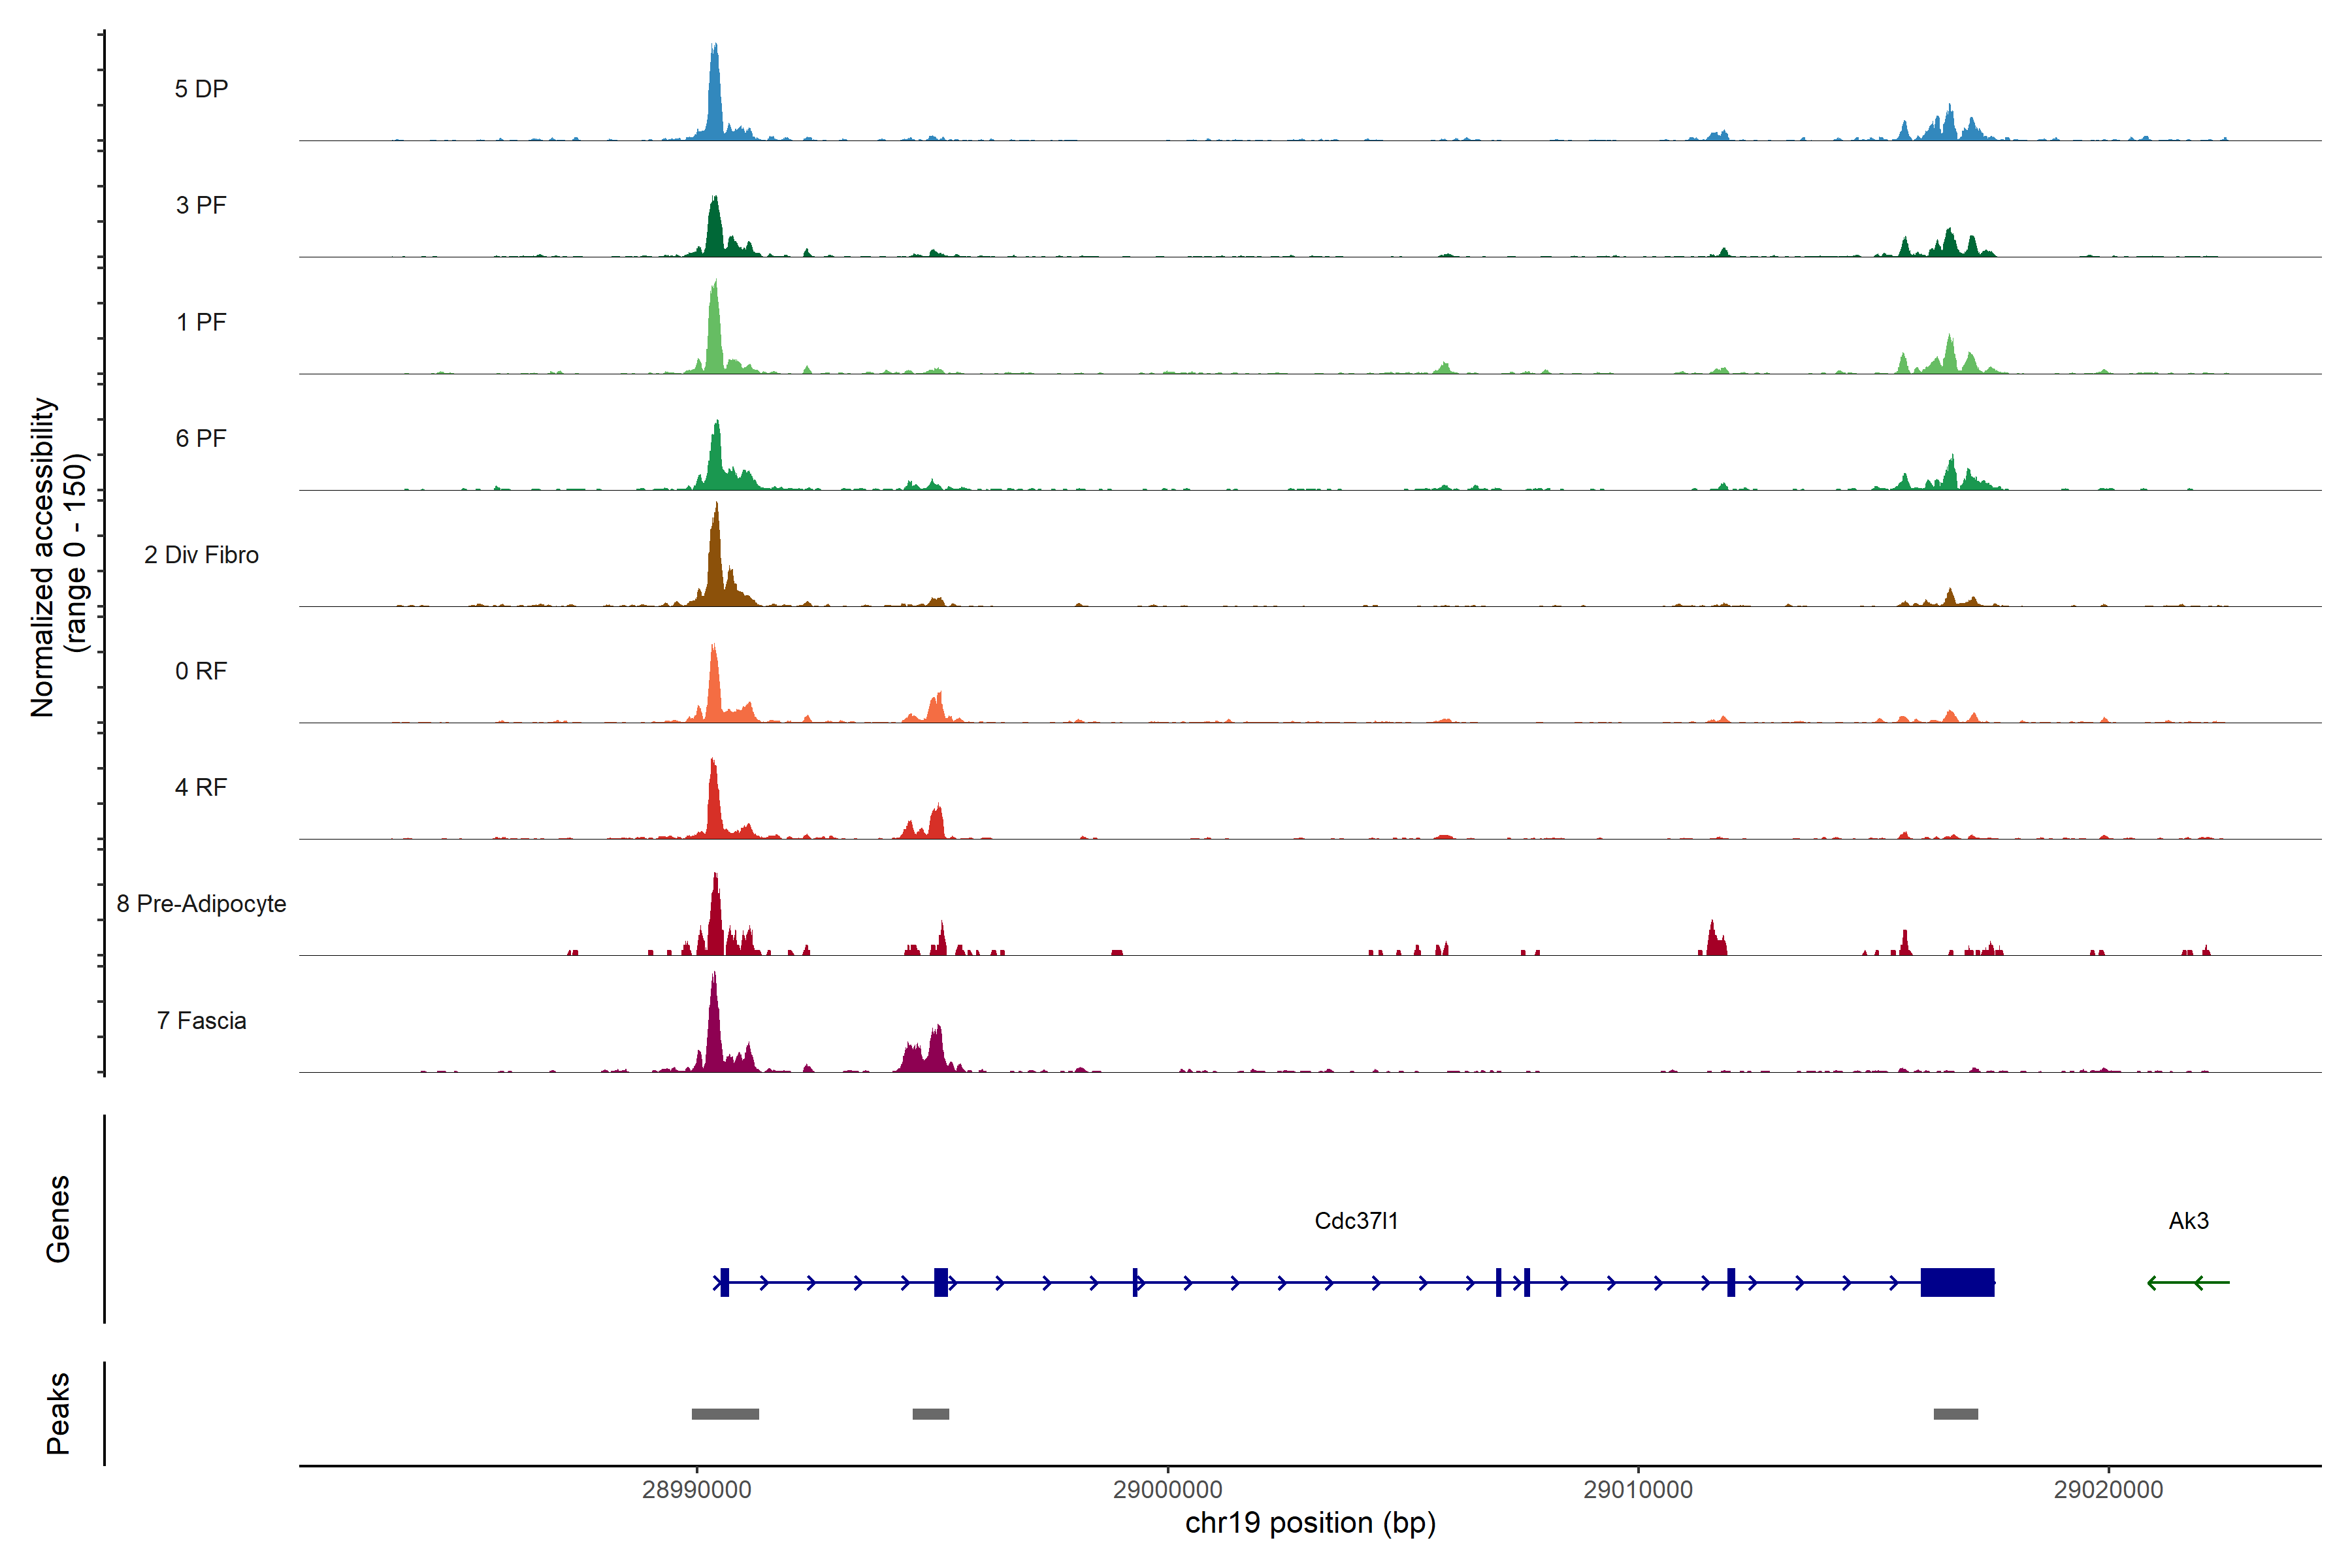Click the Peaks track label
Screen dimensions: 2352x1568
tap(58, 1413)
